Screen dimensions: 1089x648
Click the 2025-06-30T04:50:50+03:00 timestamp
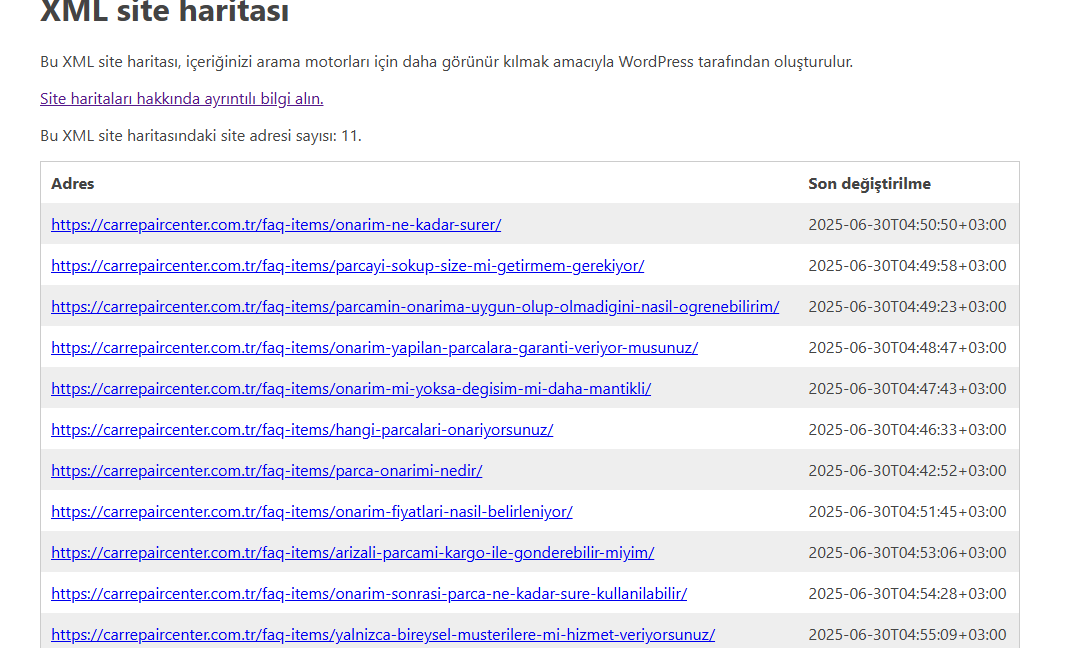[x=907, y=225]
